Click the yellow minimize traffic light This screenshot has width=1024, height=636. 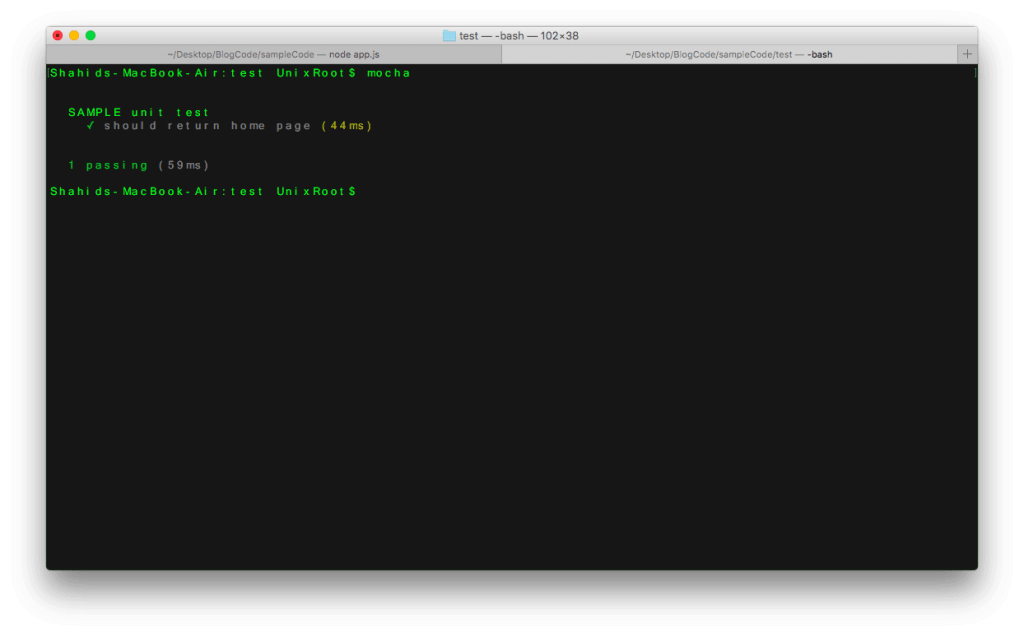[x=74, y=34]
